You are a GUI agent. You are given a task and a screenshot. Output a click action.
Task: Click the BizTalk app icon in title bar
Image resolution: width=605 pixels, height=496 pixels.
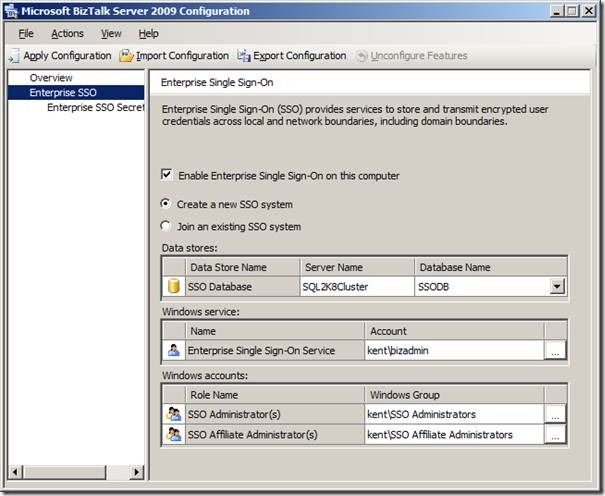[x=12, y=11]
